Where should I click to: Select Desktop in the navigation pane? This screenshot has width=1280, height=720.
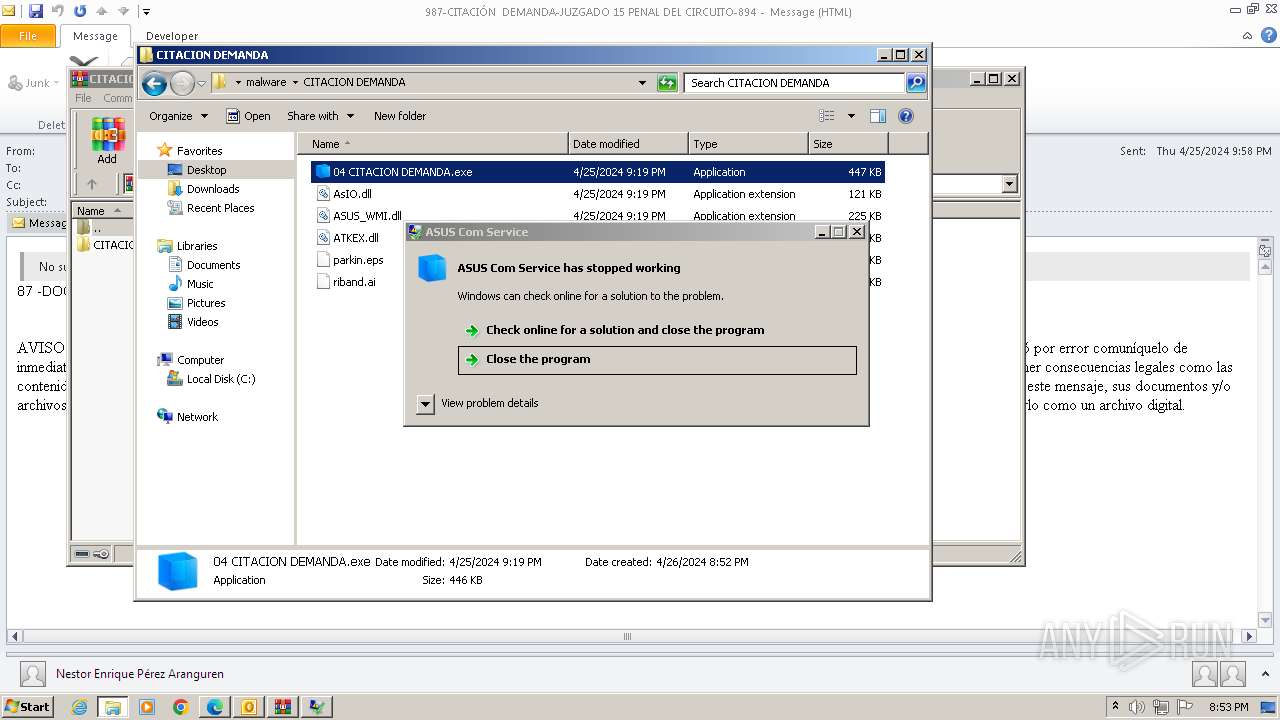coord(206,170)
